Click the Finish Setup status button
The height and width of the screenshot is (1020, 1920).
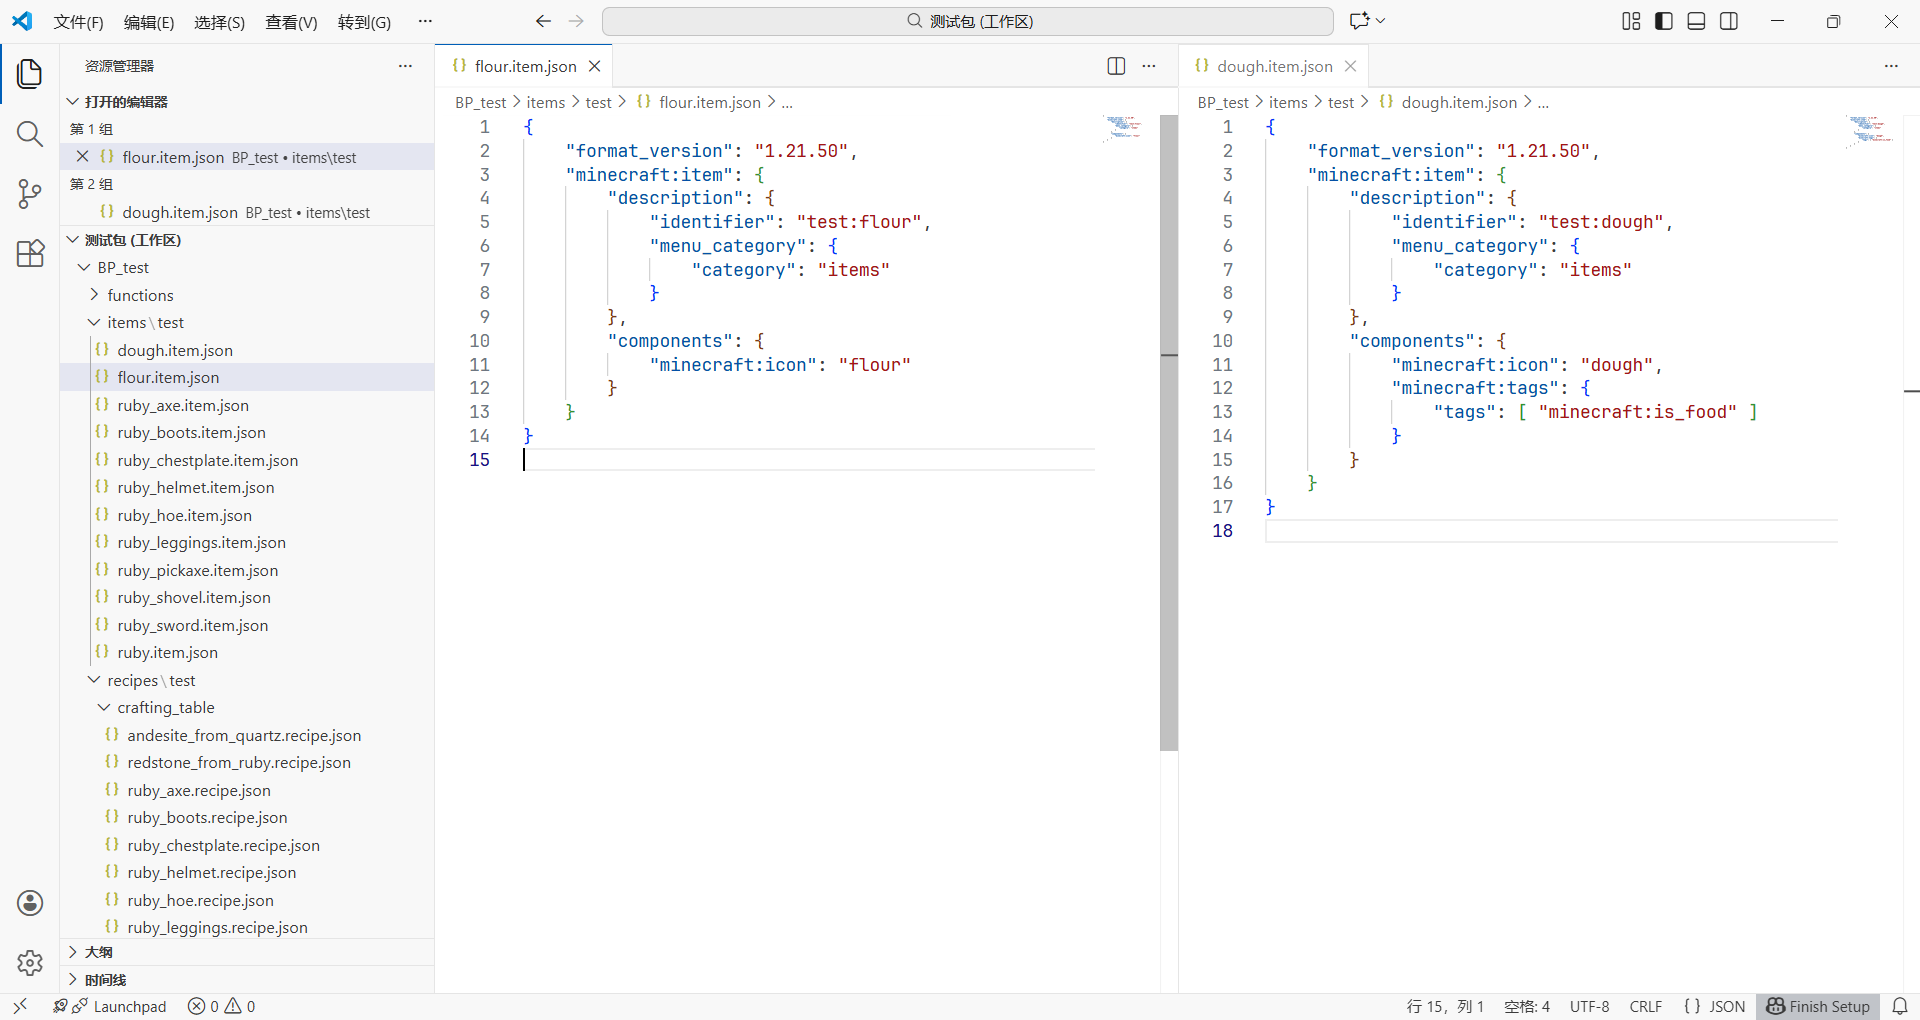[x=1818, y=1006]
